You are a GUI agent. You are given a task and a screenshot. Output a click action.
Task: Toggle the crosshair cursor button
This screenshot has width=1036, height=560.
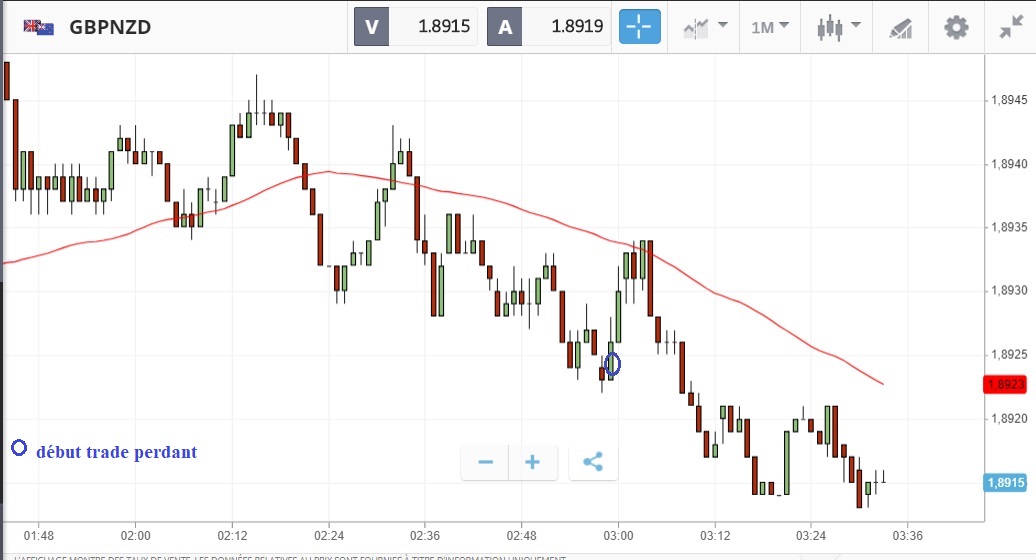point(640,27)
